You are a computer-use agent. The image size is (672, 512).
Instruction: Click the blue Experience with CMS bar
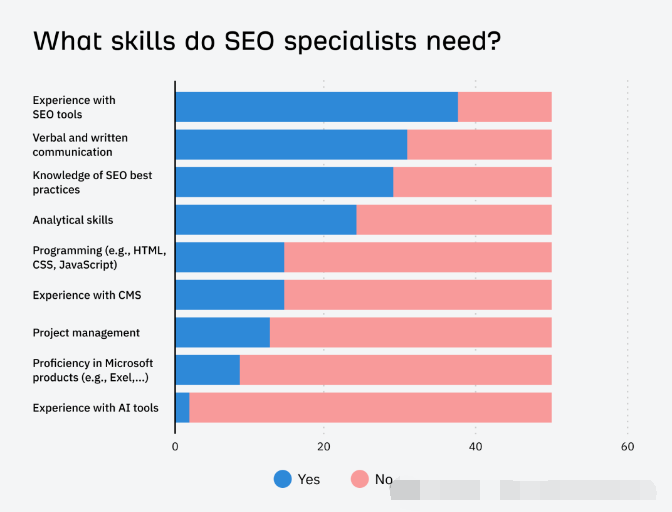[x=229, y=295]
